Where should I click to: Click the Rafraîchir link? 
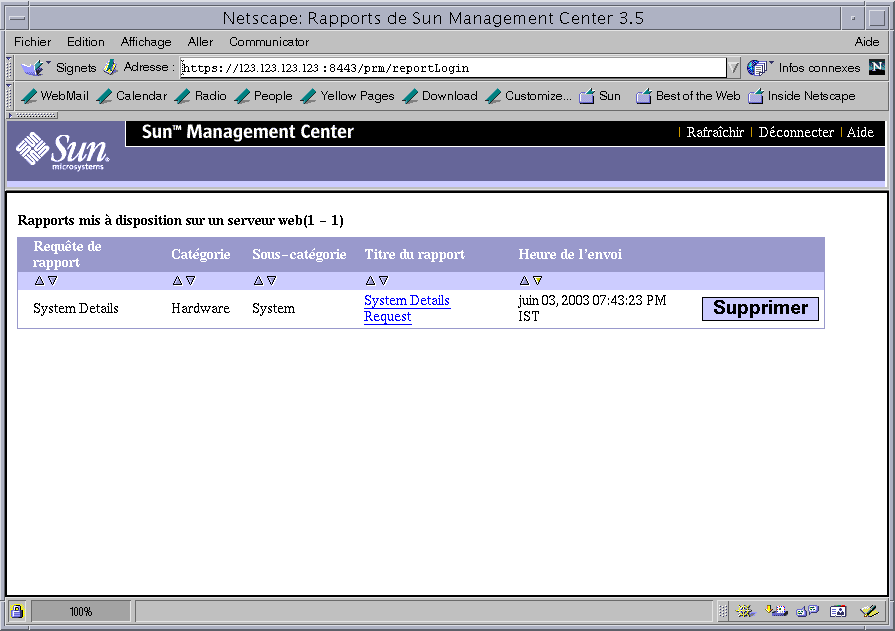tap(715, 132)
